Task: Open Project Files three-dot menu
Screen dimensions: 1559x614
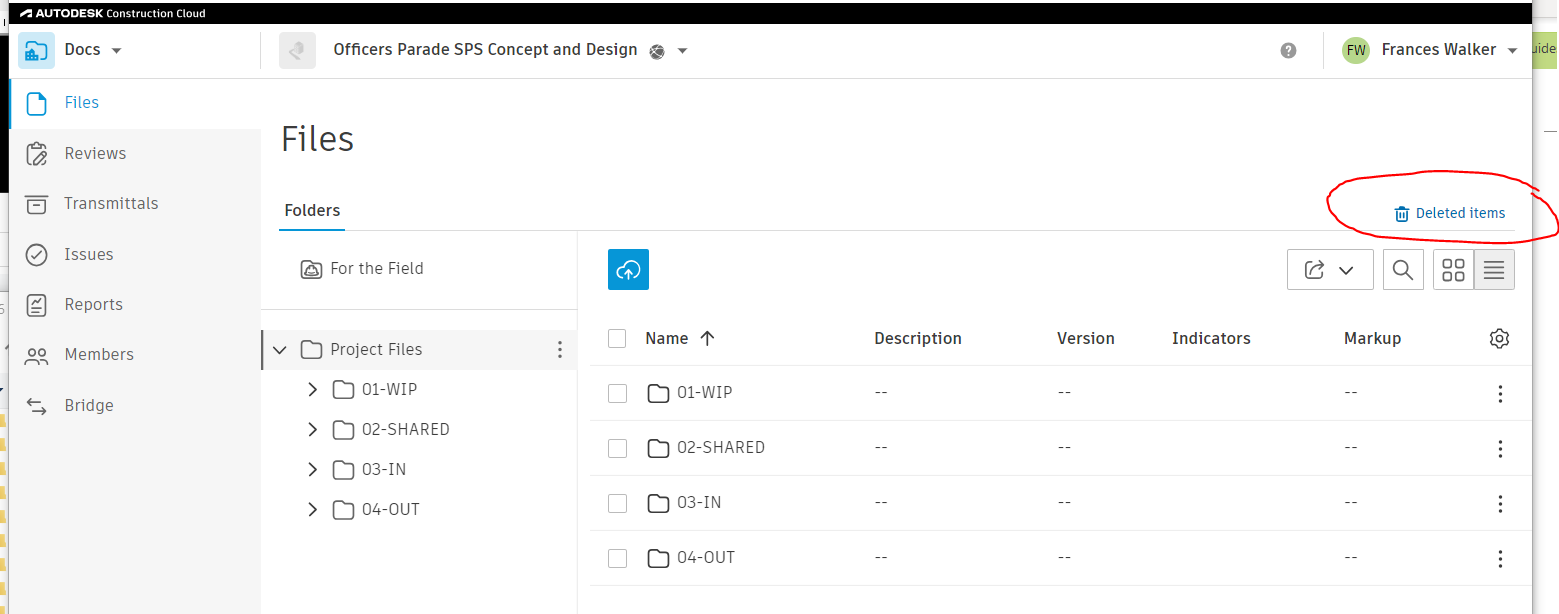Action: [560, 350]
